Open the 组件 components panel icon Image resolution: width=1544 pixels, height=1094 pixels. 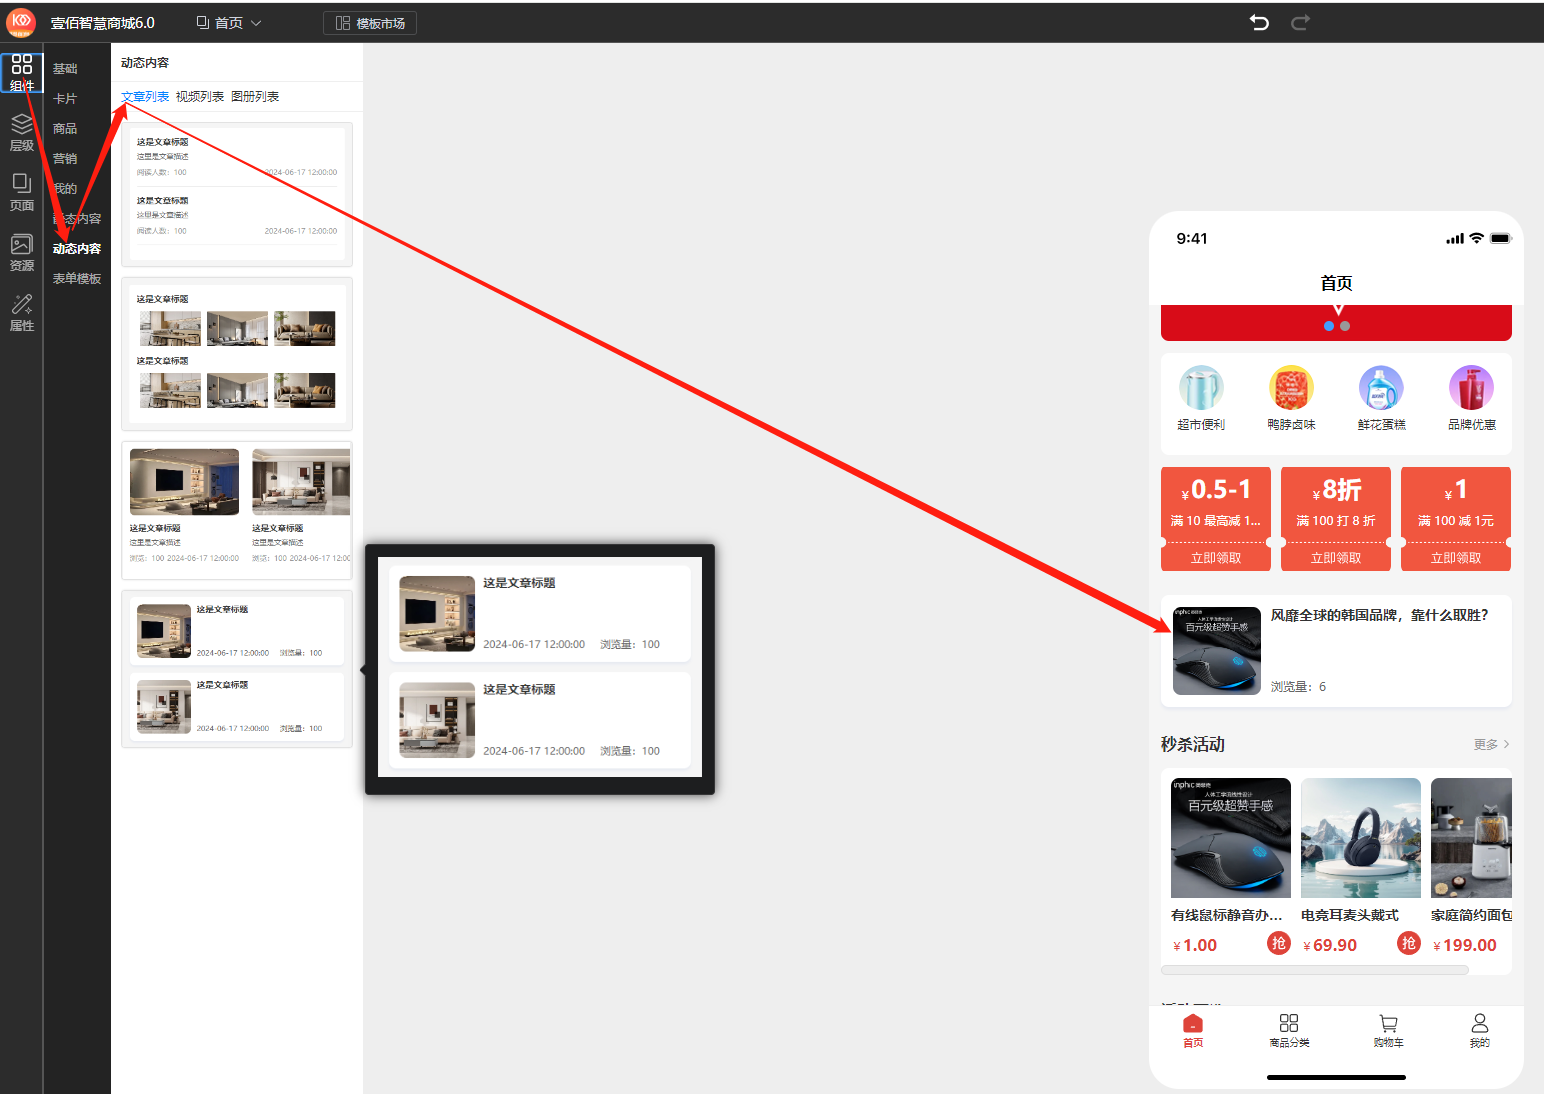(22, 73)
